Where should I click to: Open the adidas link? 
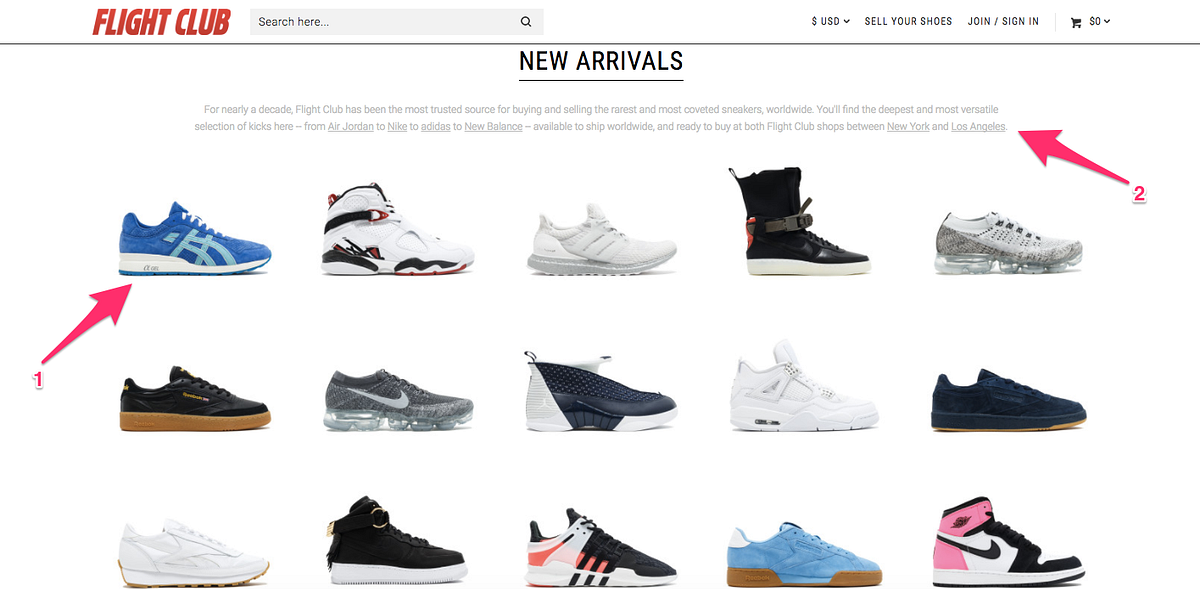point(435,127)
